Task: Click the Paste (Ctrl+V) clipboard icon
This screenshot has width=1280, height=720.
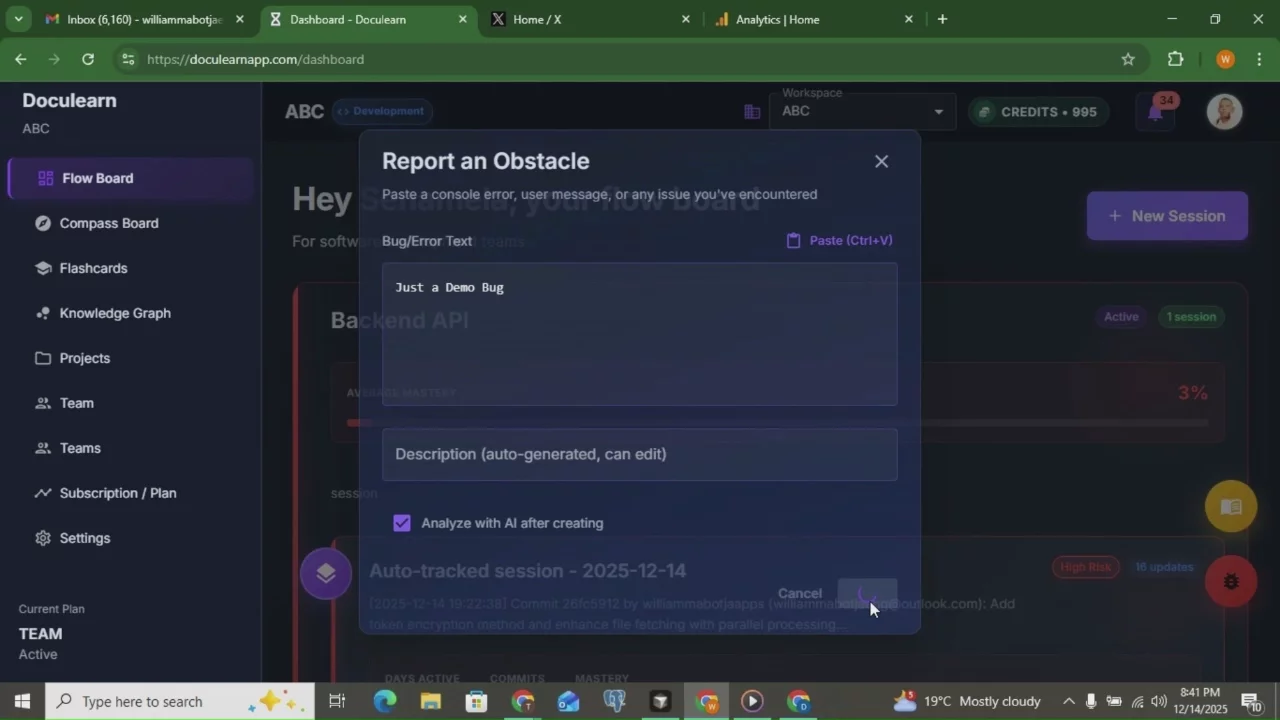Action: tap(793, 240)
